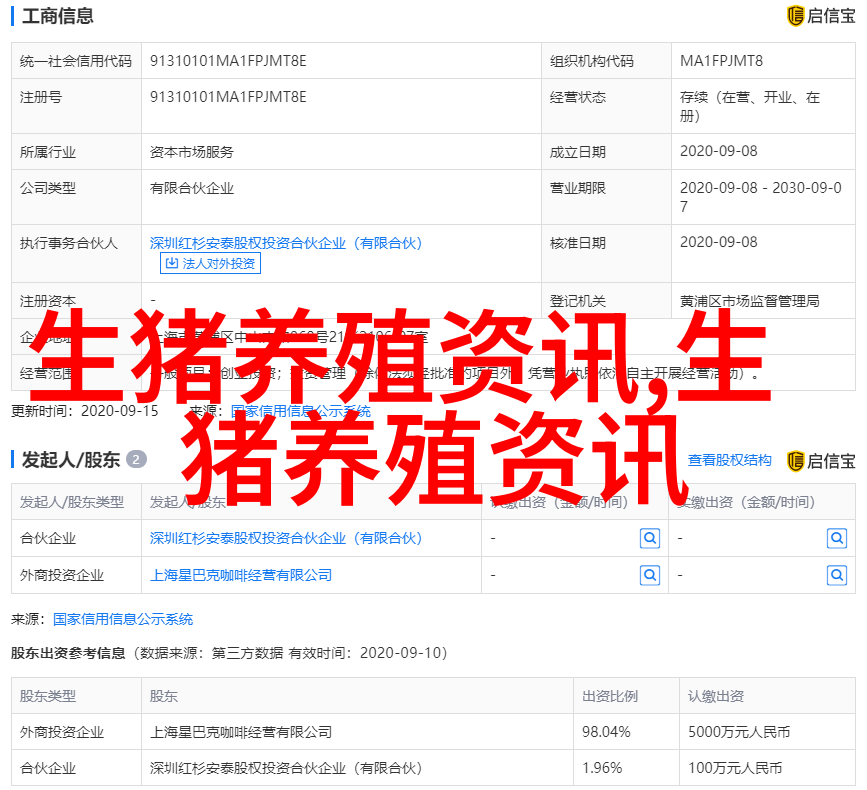Image resolution: width=867 pixels, height=790 pixels.
Task: Click 外商投资企业 cell in 股东出资参考信息 table
Action: [76, 732]
